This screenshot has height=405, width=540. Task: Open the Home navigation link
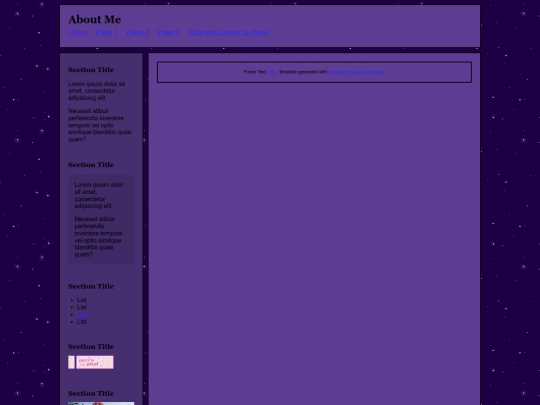[x=77, y=32]
